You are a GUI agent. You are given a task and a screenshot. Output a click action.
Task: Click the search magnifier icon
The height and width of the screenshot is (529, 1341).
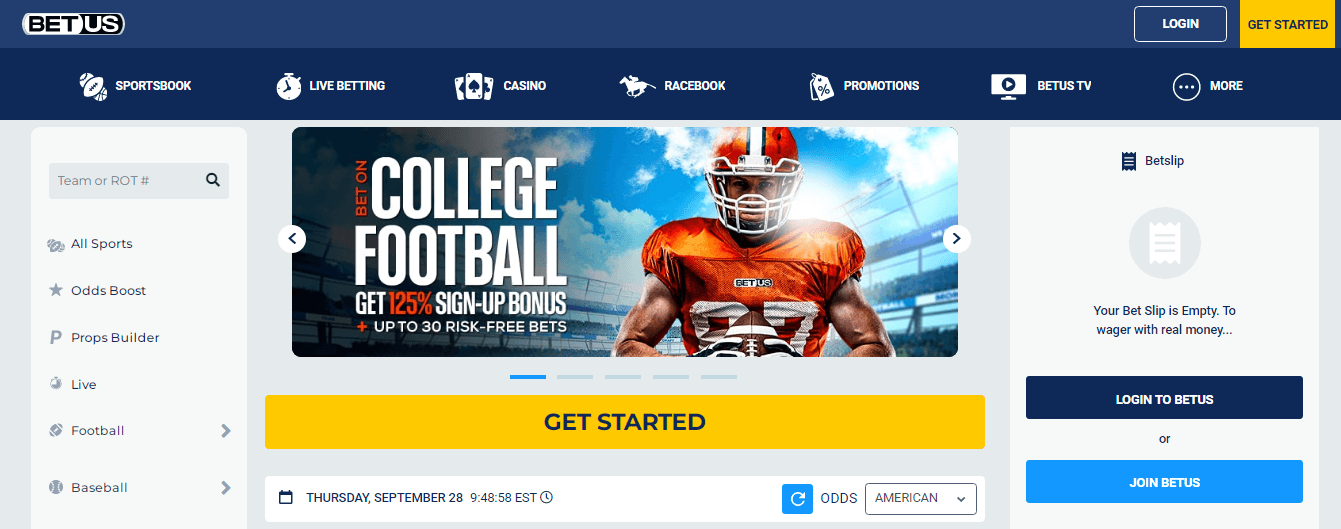coord(212,180)
